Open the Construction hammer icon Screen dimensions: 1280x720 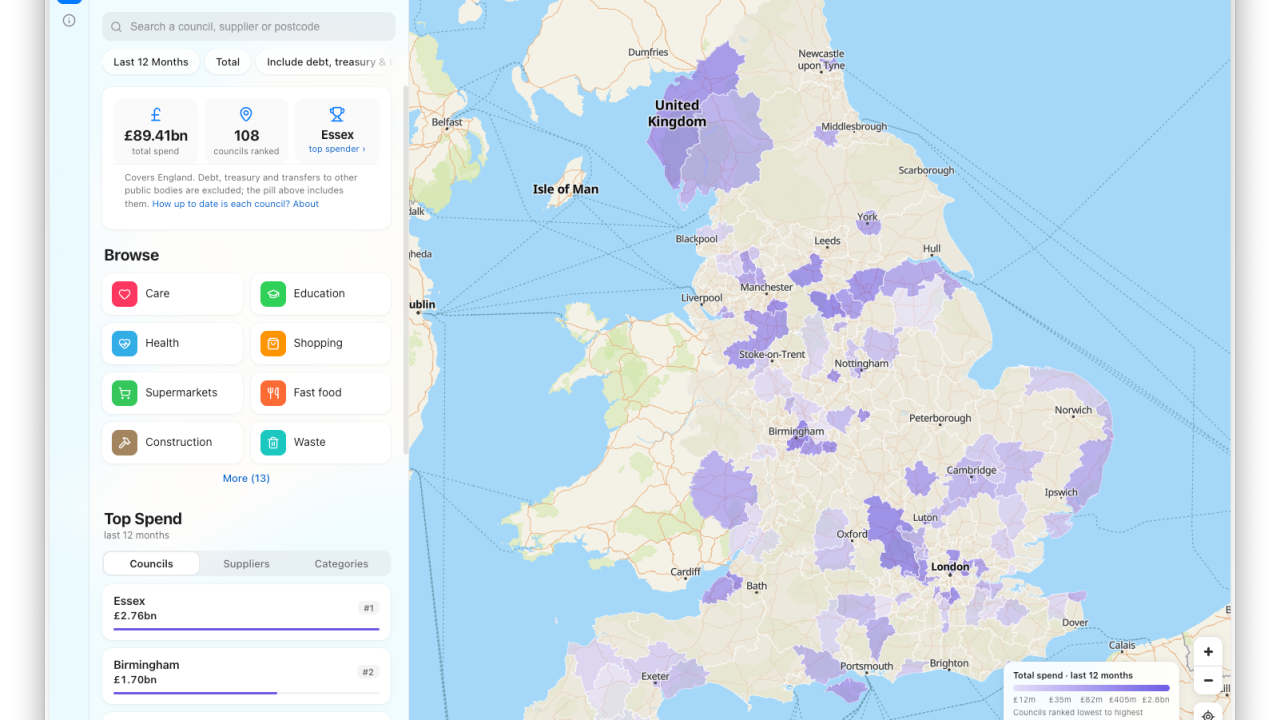click(124, 442)
